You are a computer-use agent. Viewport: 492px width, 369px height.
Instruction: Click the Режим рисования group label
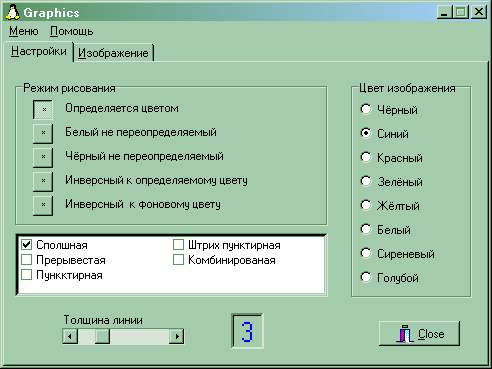tap(69, 88)
